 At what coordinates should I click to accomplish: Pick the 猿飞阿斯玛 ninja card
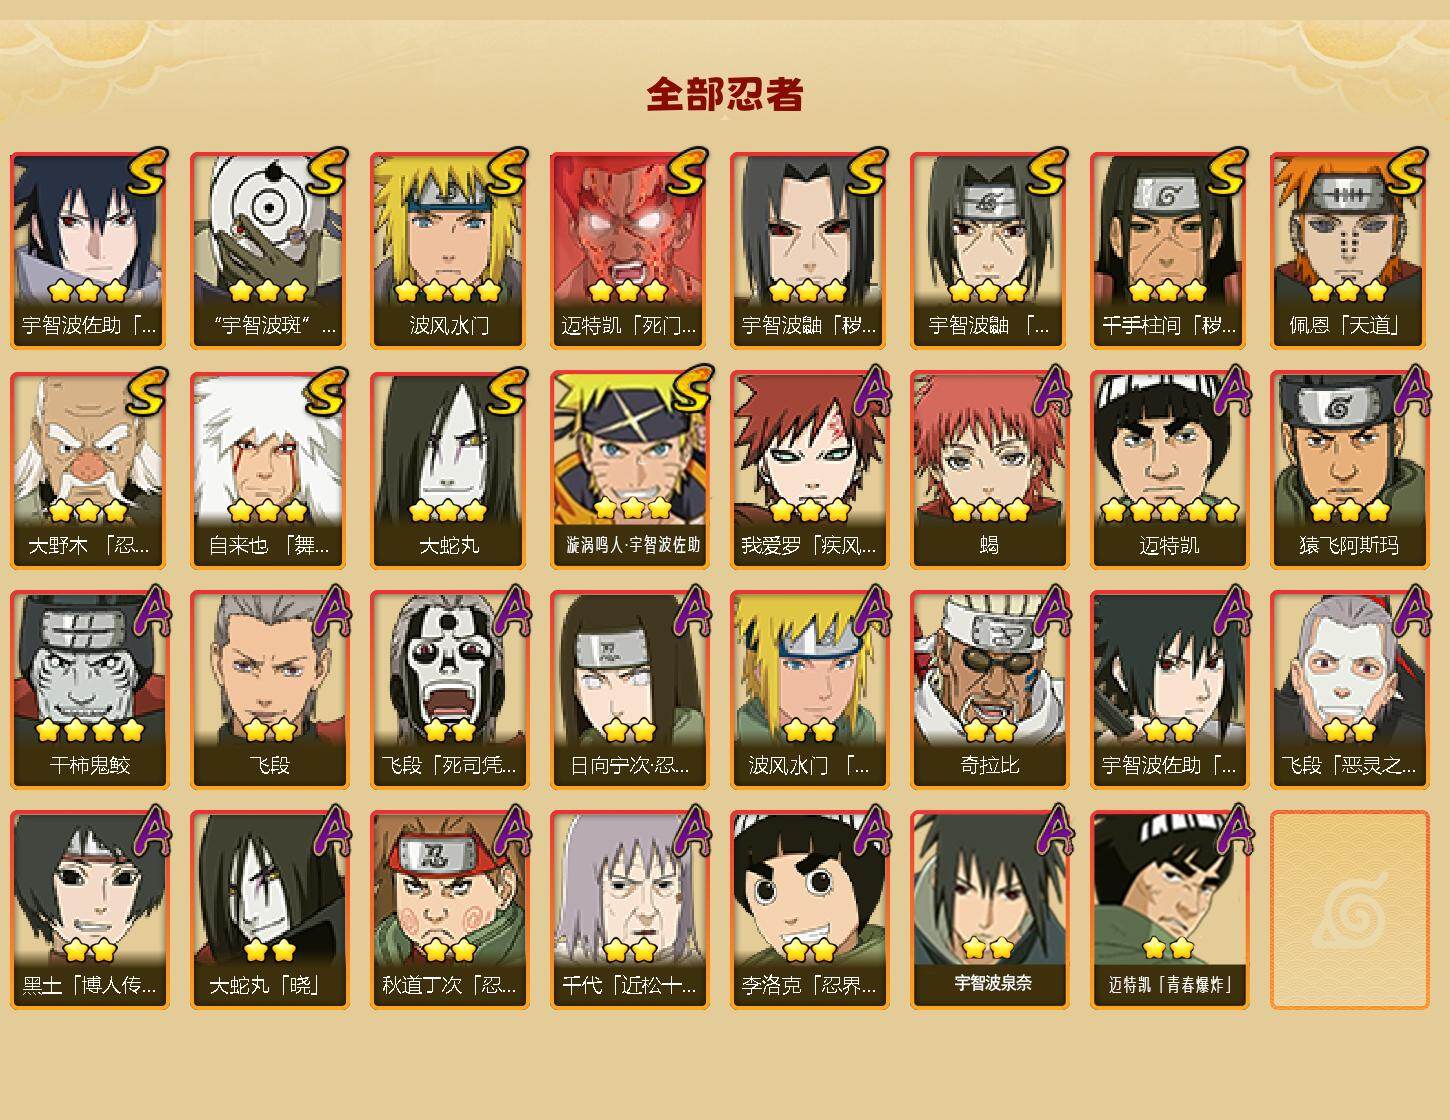click(1349, 470)
